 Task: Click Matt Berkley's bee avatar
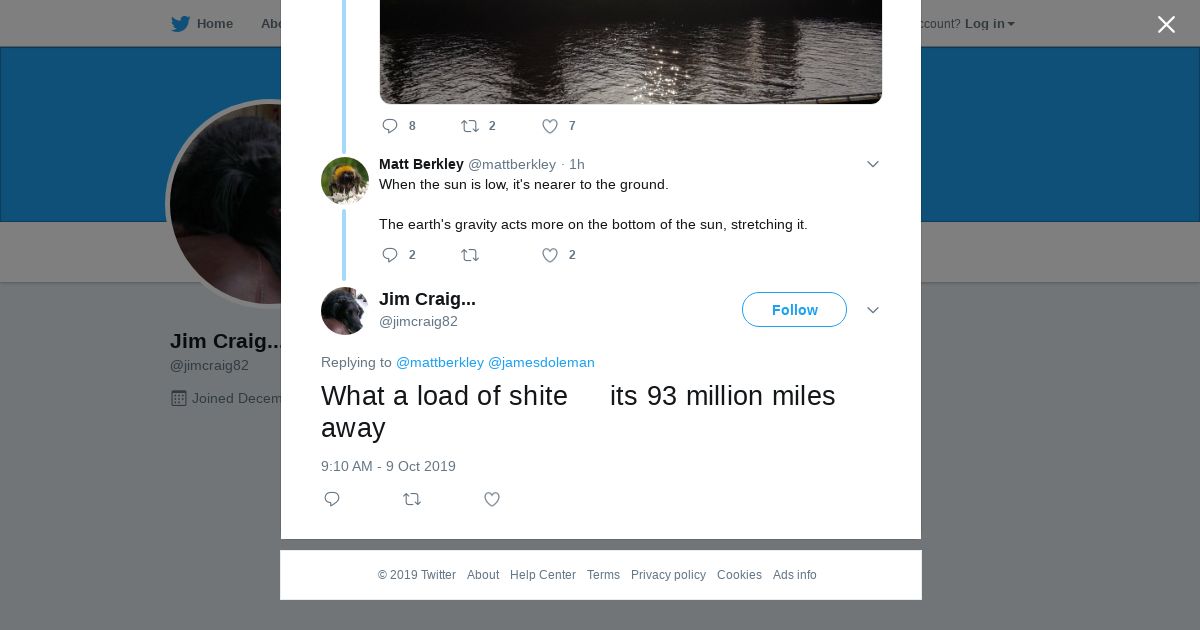point(345,181)
